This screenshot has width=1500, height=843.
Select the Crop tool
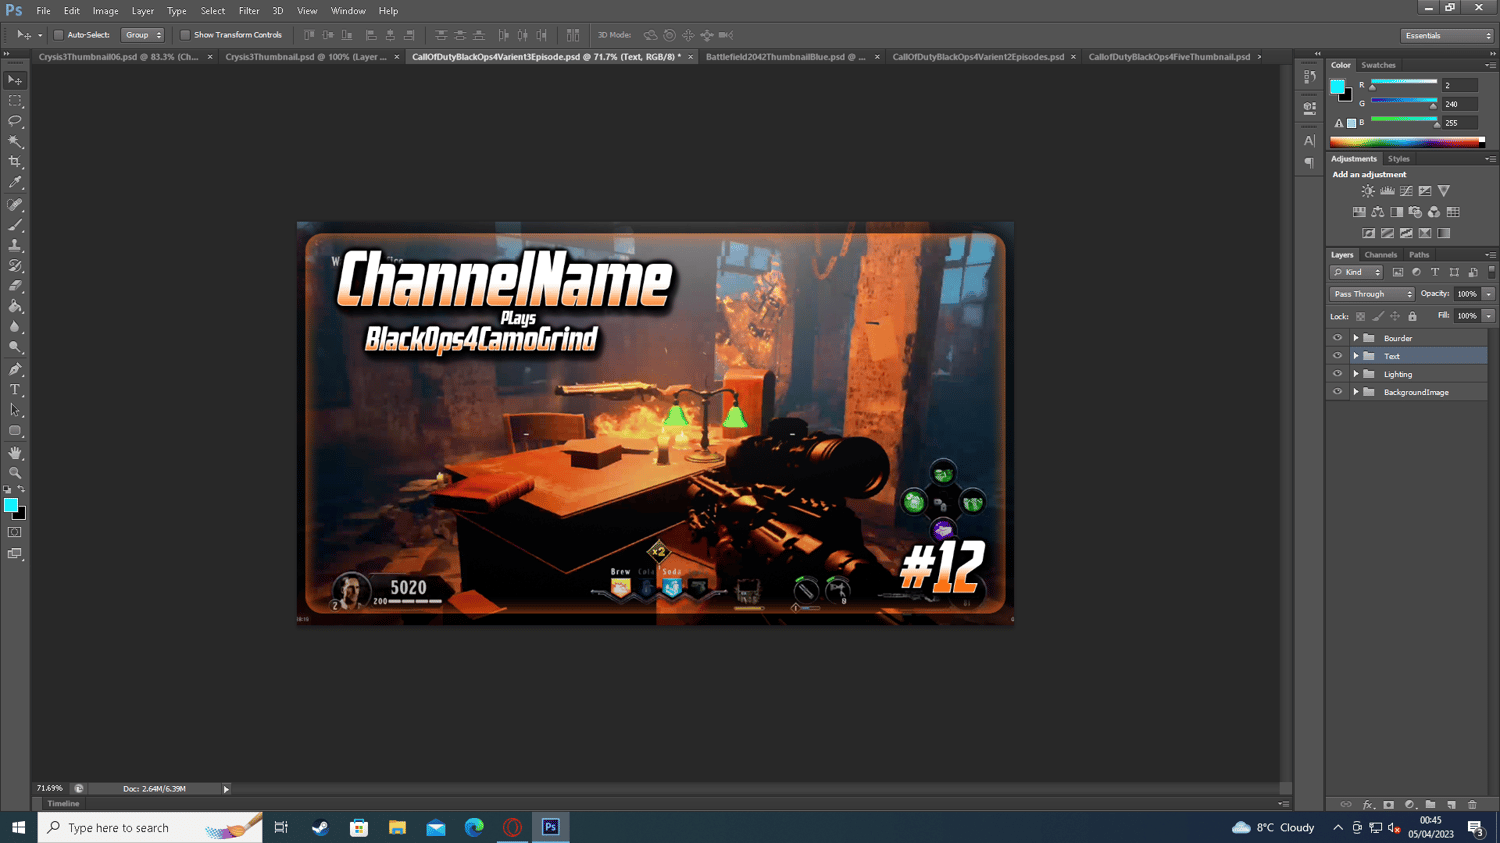(15, 162)
